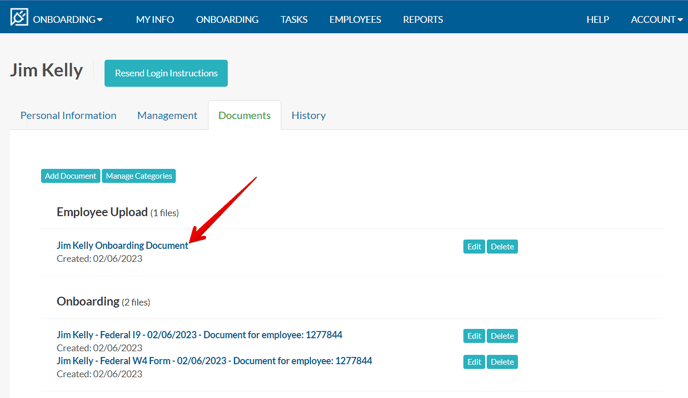Click HELP in the top bar

(598, 20)
